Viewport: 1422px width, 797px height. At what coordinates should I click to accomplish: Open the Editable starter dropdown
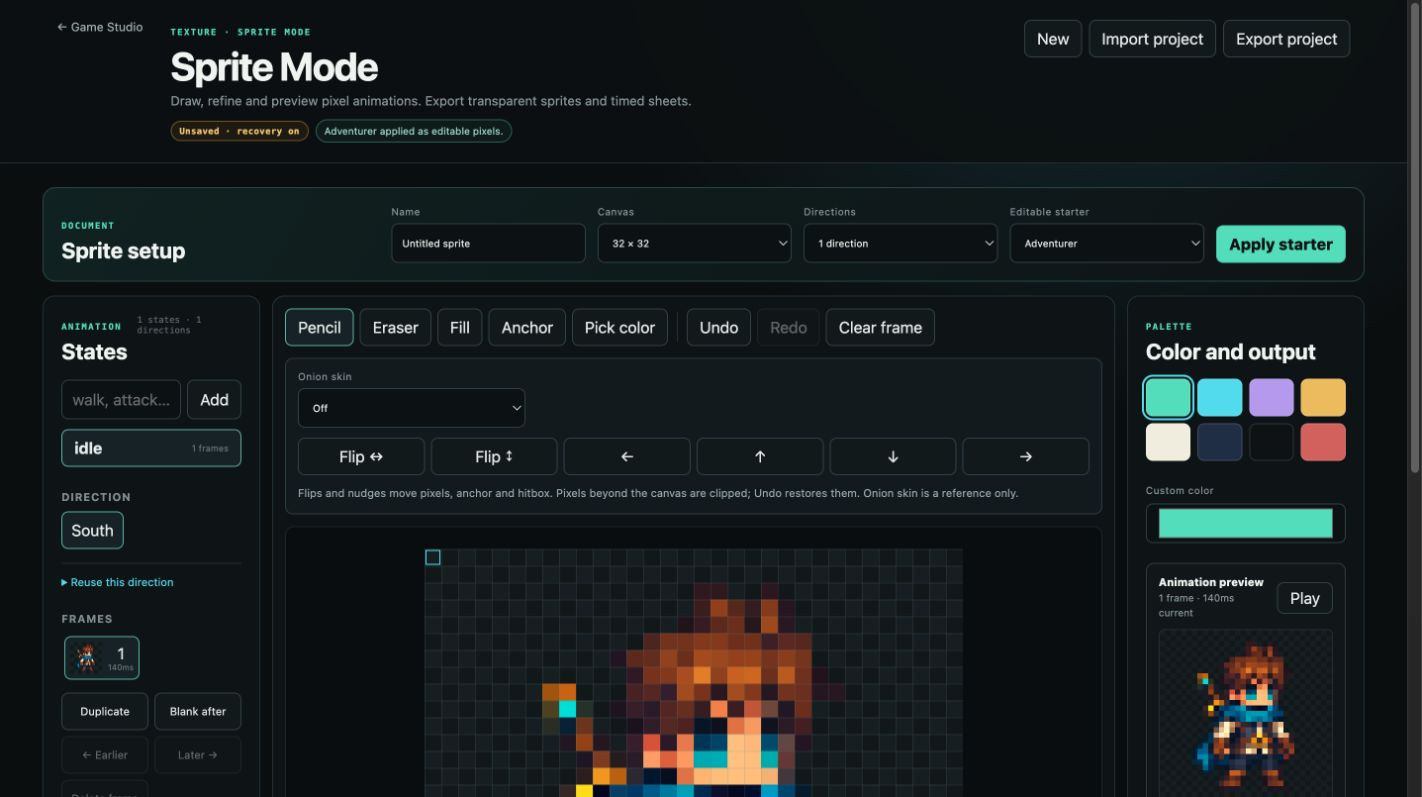tap(1106, 243)
